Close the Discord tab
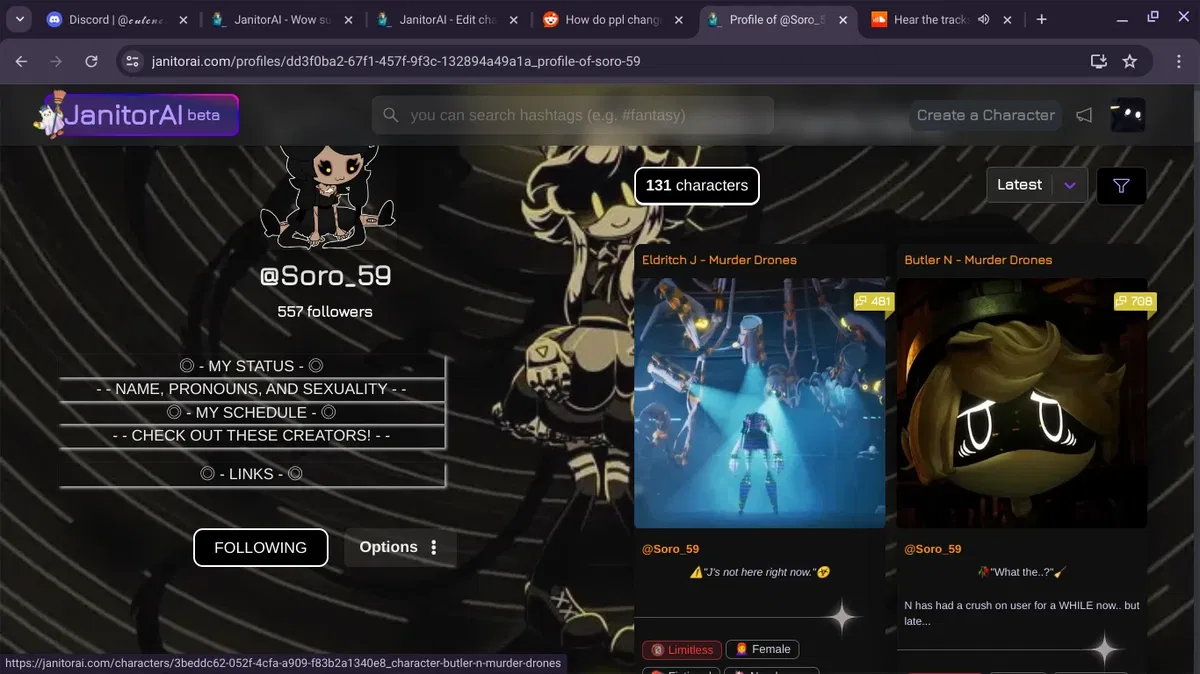 point(182,19)
